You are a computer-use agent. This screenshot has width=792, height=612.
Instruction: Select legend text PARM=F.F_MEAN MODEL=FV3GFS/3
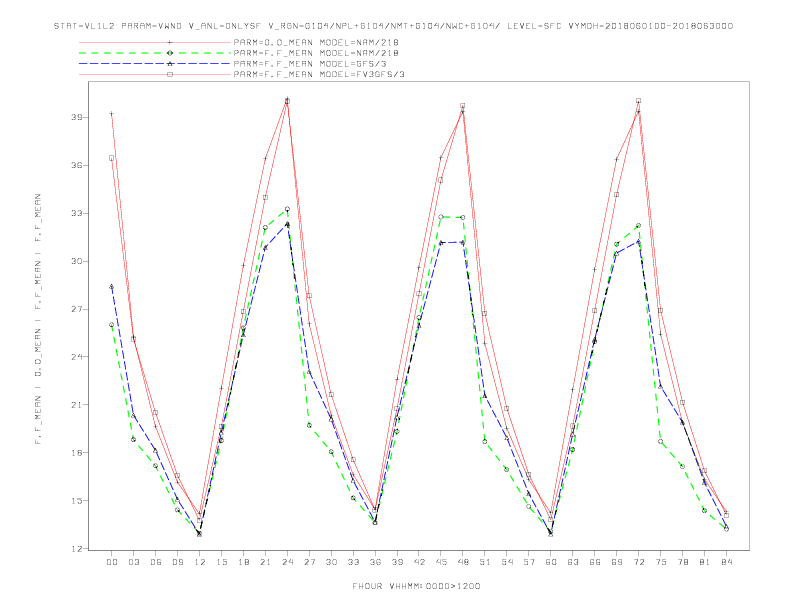click(319, 74)
